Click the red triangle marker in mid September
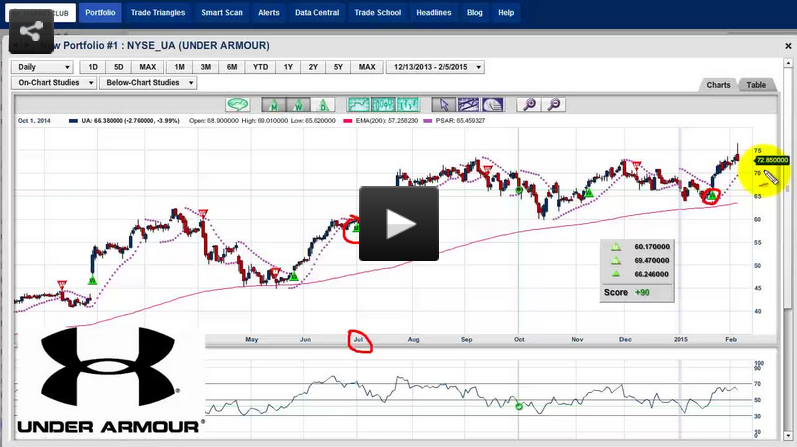797x447 pixels. coord(487,169)
